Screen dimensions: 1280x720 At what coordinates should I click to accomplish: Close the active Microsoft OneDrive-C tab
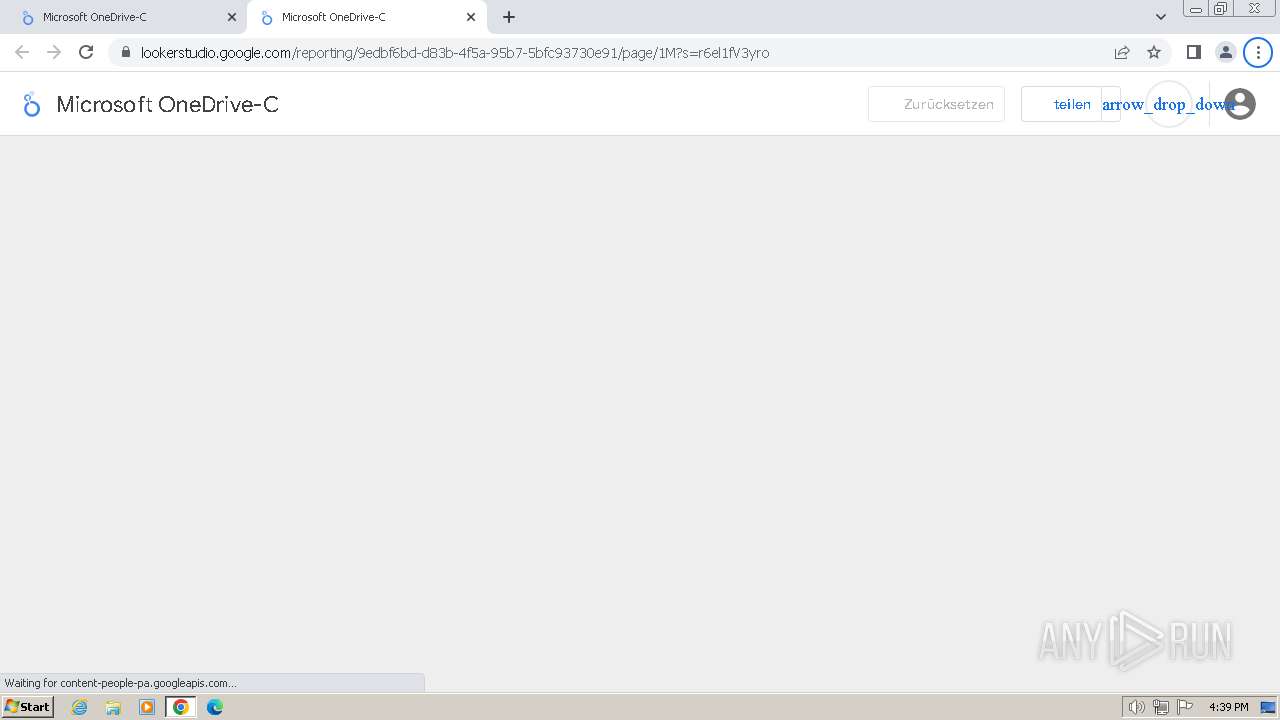pyautogui.click(x=471, y=17)
